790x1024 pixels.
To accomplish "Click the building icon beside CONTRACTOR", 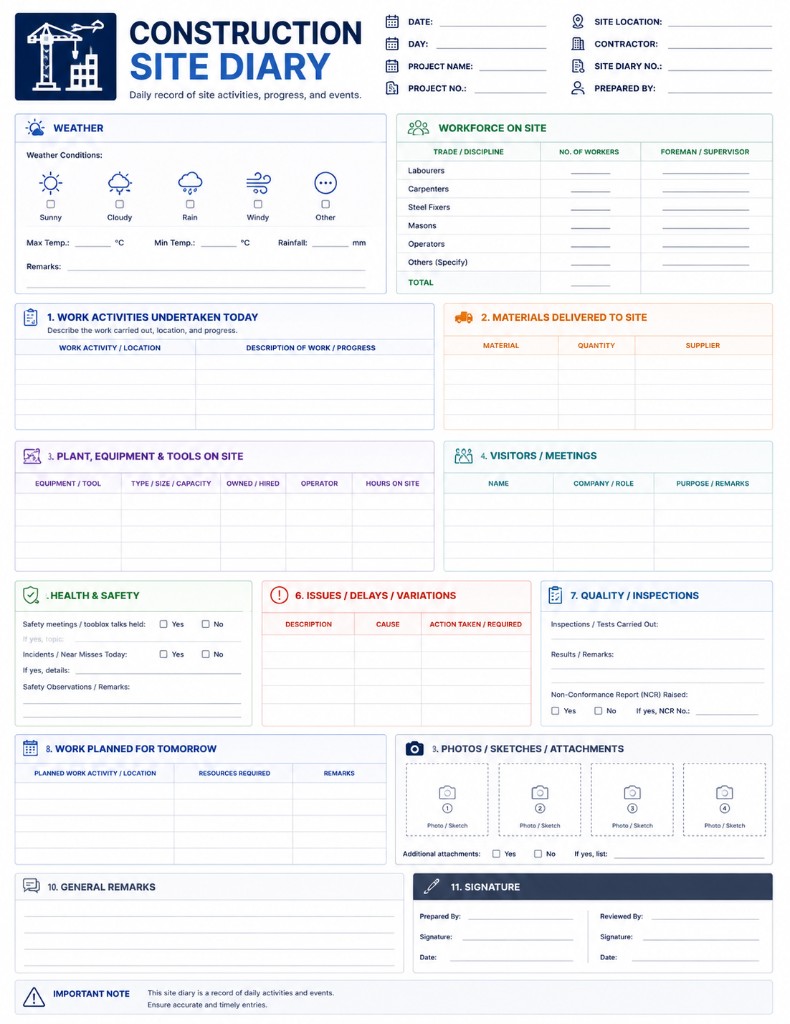I will coord(578,44).
